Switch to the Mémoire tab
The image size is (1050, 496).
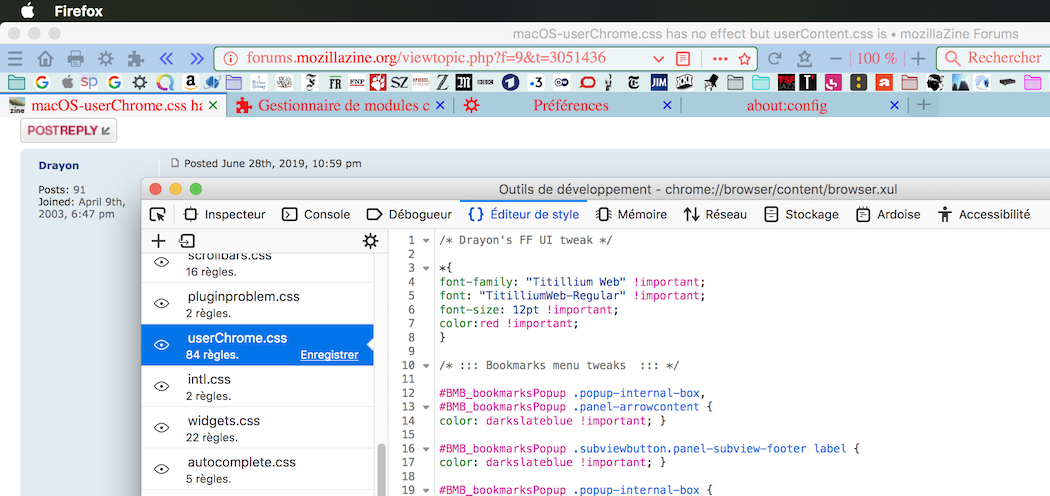tap(631, 214)
